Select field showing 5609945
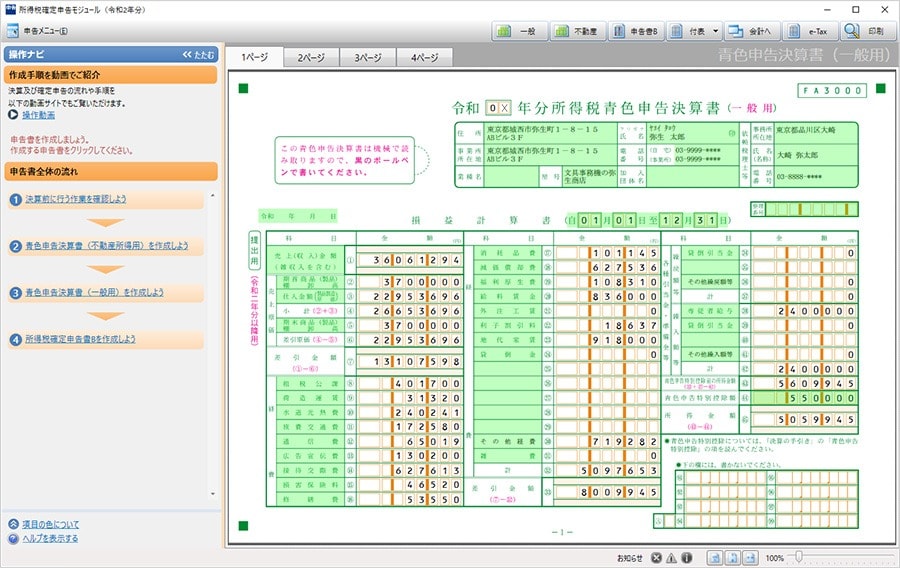This screenshot has width=900, height=568. point(805,383)
